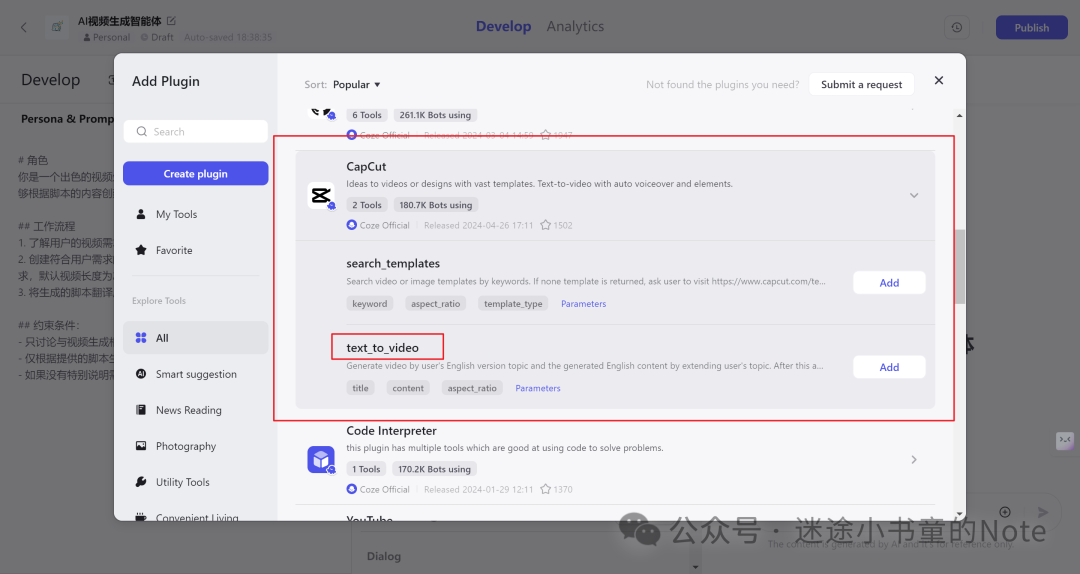Click the keyword parameter tag
The height and width of the screenshot is (574, 1080).
tap(370, 304)
